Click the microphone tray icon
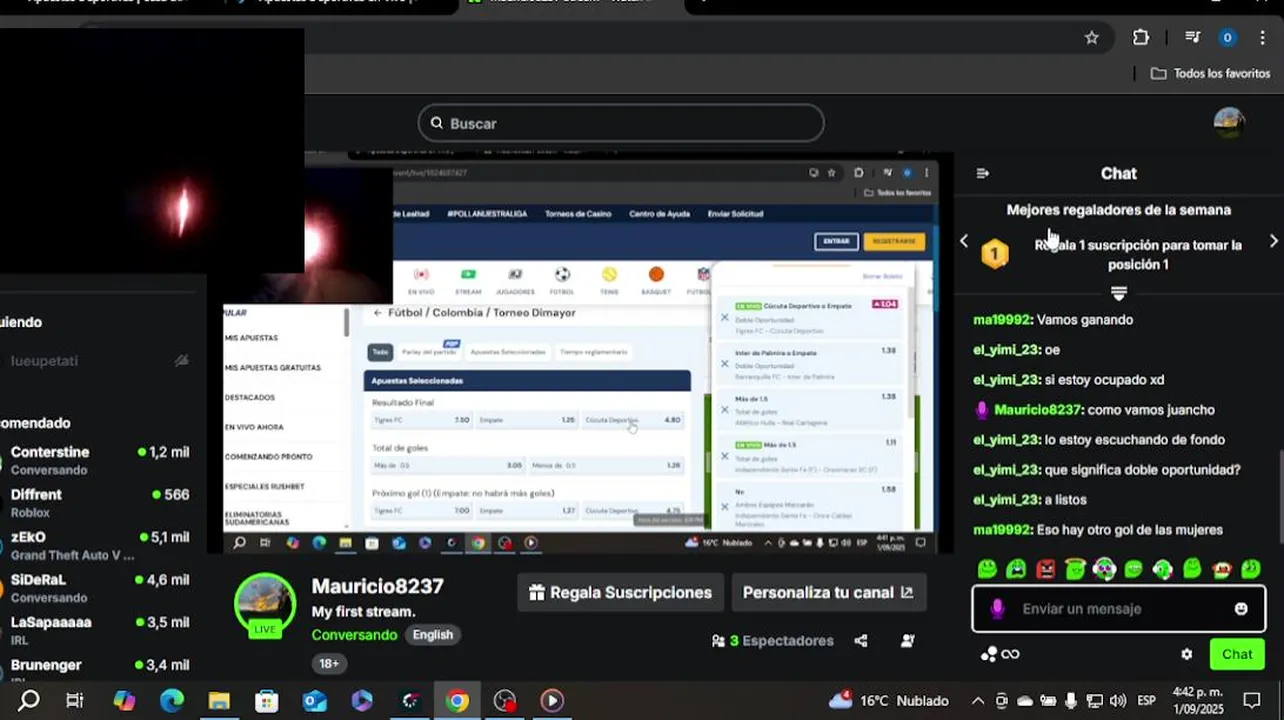The image size is (1284, 720). pos(1071,701)
